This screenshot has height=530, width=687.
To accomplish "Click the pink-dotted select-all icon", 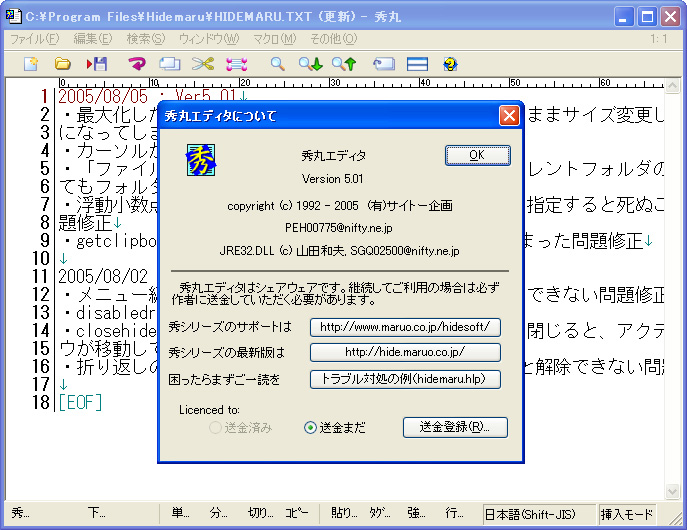I will click(237, 64).
